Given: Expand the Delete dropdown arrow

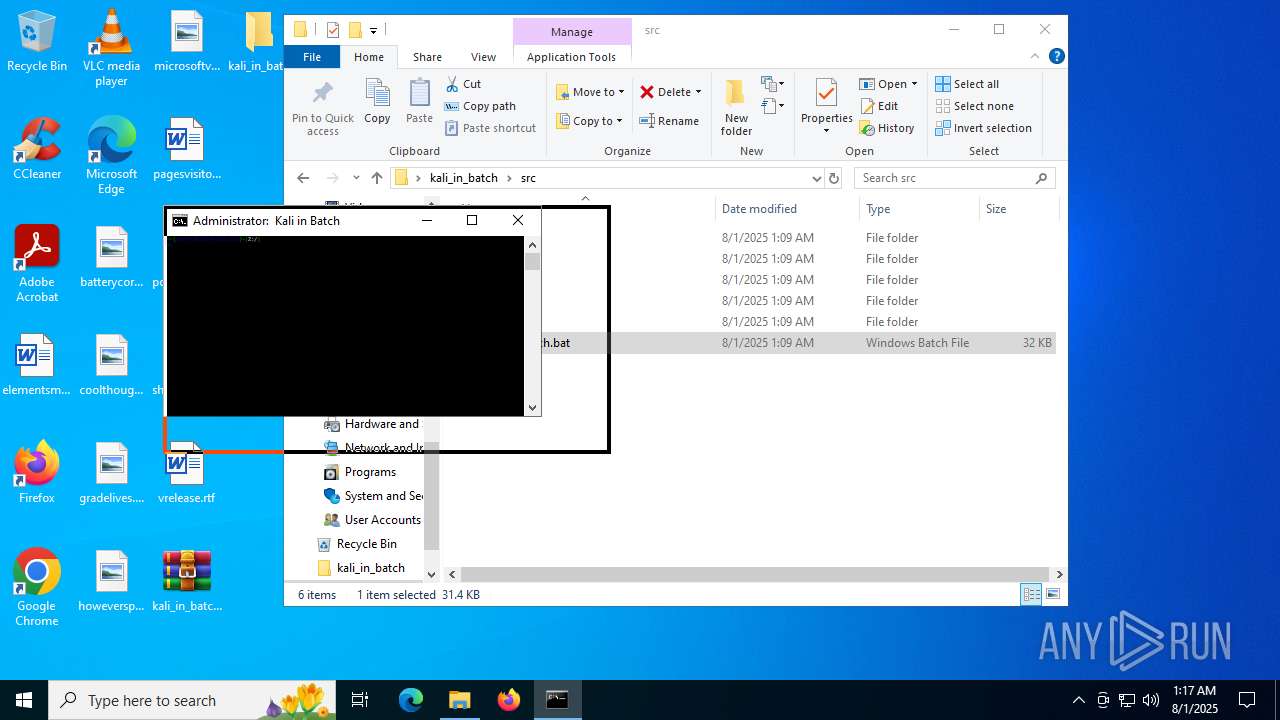Looking at the screenshot, I should 698,92.
